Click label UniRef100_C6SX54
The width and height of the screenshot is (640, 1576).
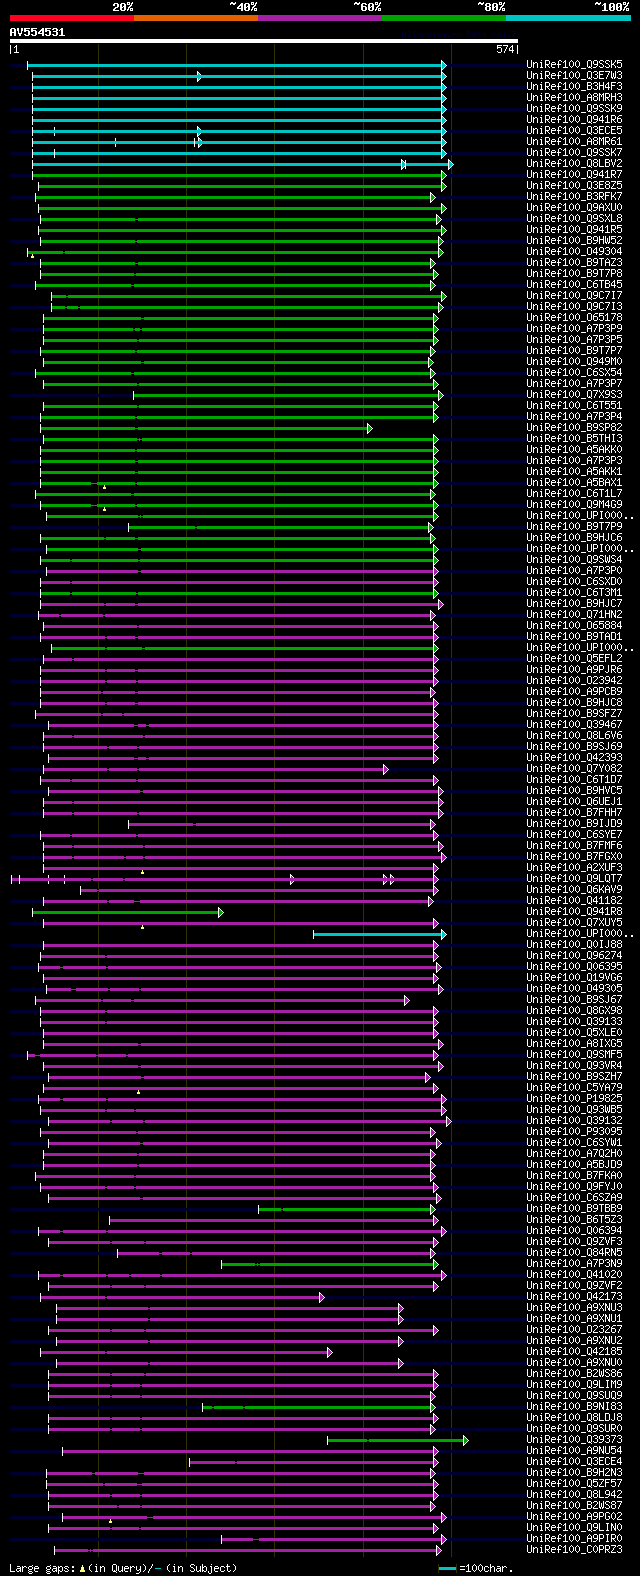(x=574, y=372)
